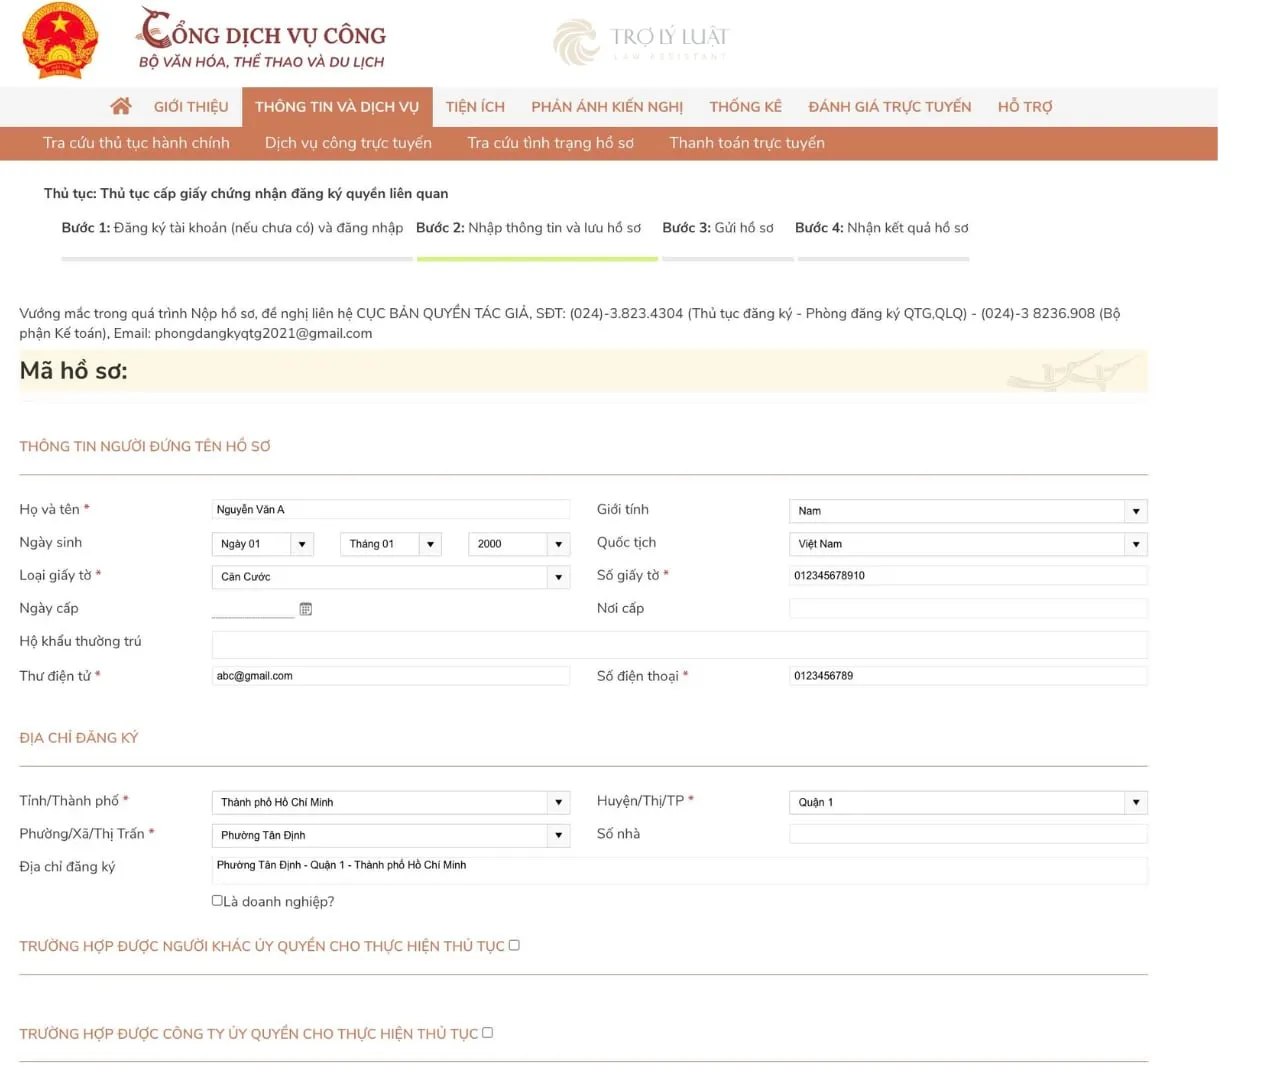
Task: Open the Loại giấy tờ dropdown
Action: pyautogui.click(x=390, y=577)
